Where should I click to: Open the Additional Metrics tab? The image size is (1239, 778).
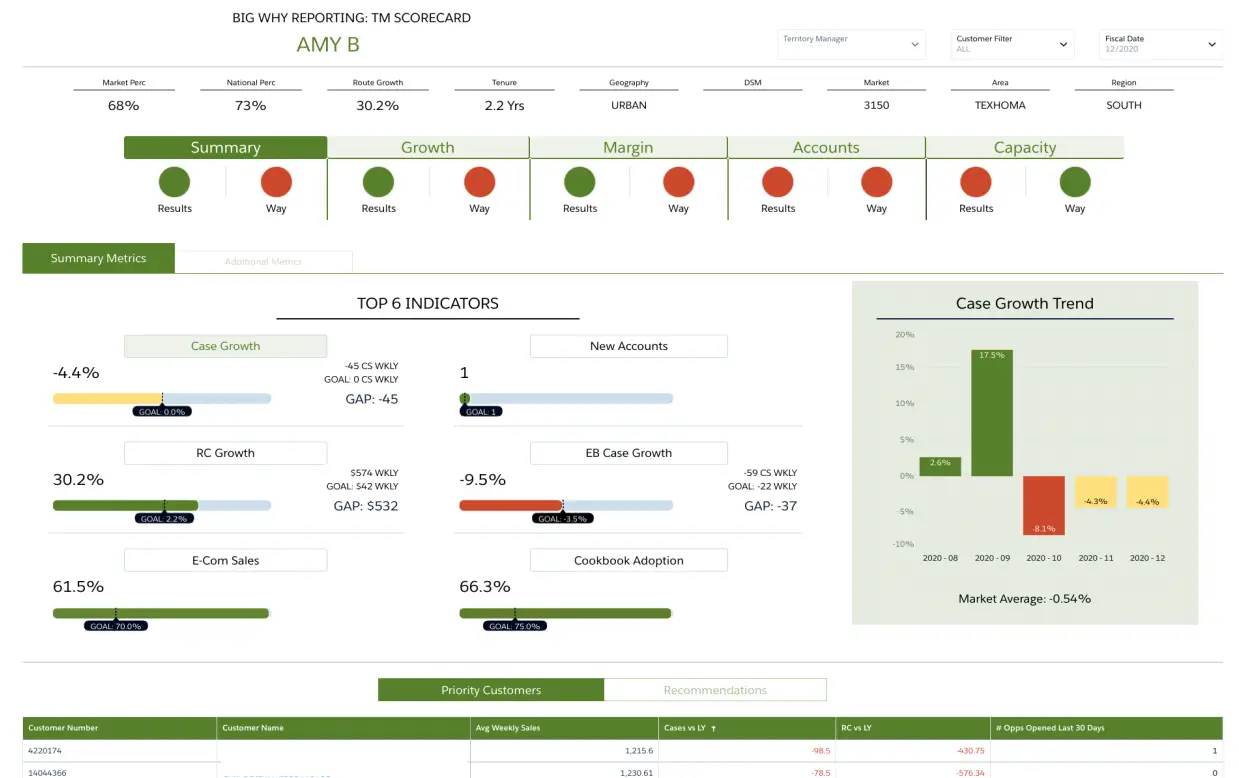click(263, 260)
